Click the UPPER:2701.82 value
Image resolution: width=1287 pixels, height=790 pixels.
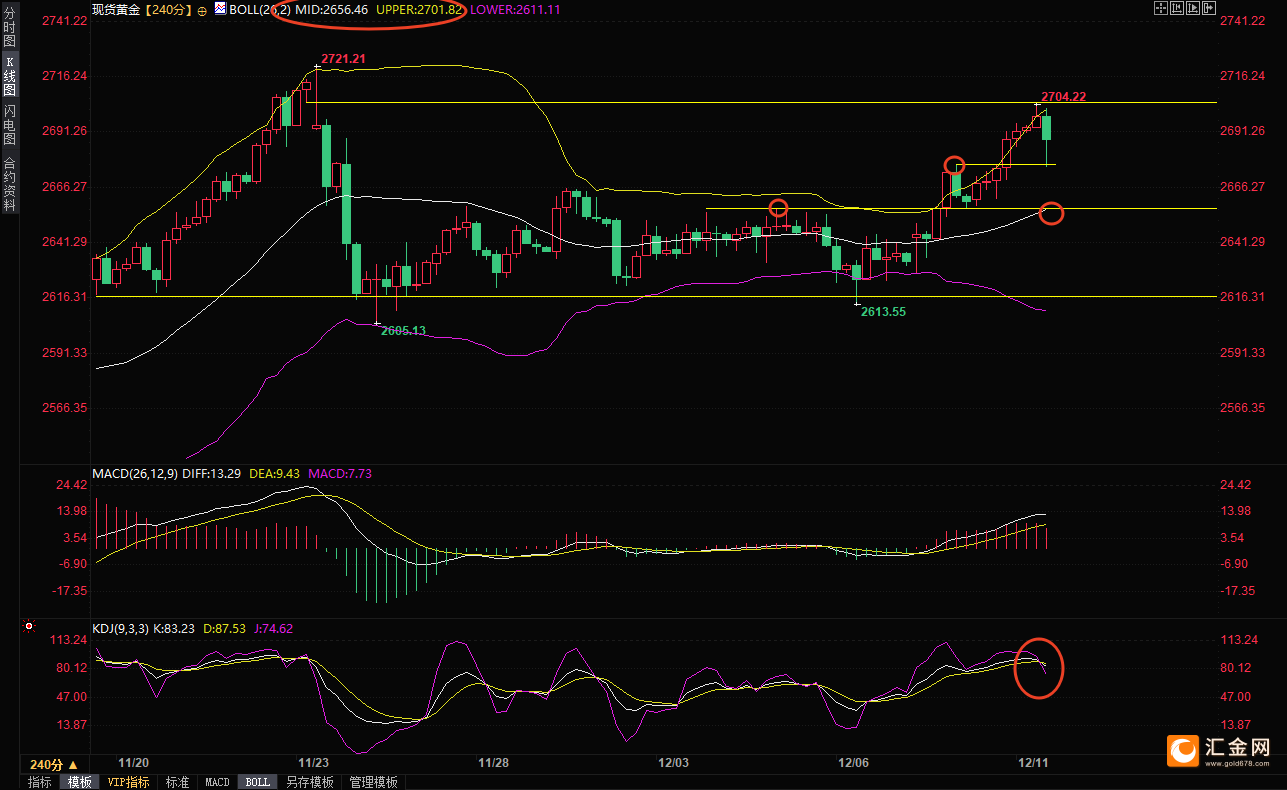[x=419, y=9]
